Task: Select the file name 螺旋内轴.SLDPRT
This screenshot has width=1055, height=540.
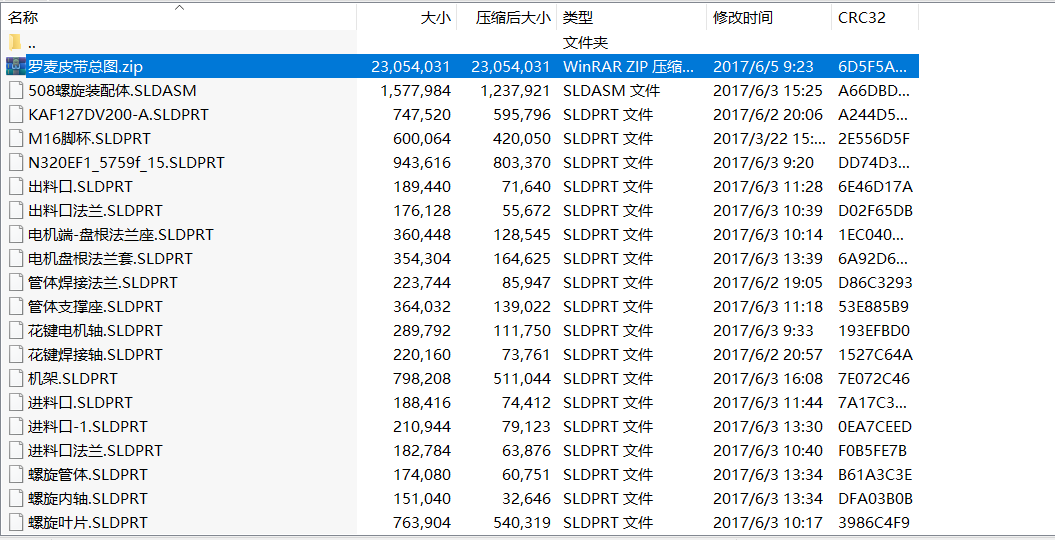Action: coord(87,498)
